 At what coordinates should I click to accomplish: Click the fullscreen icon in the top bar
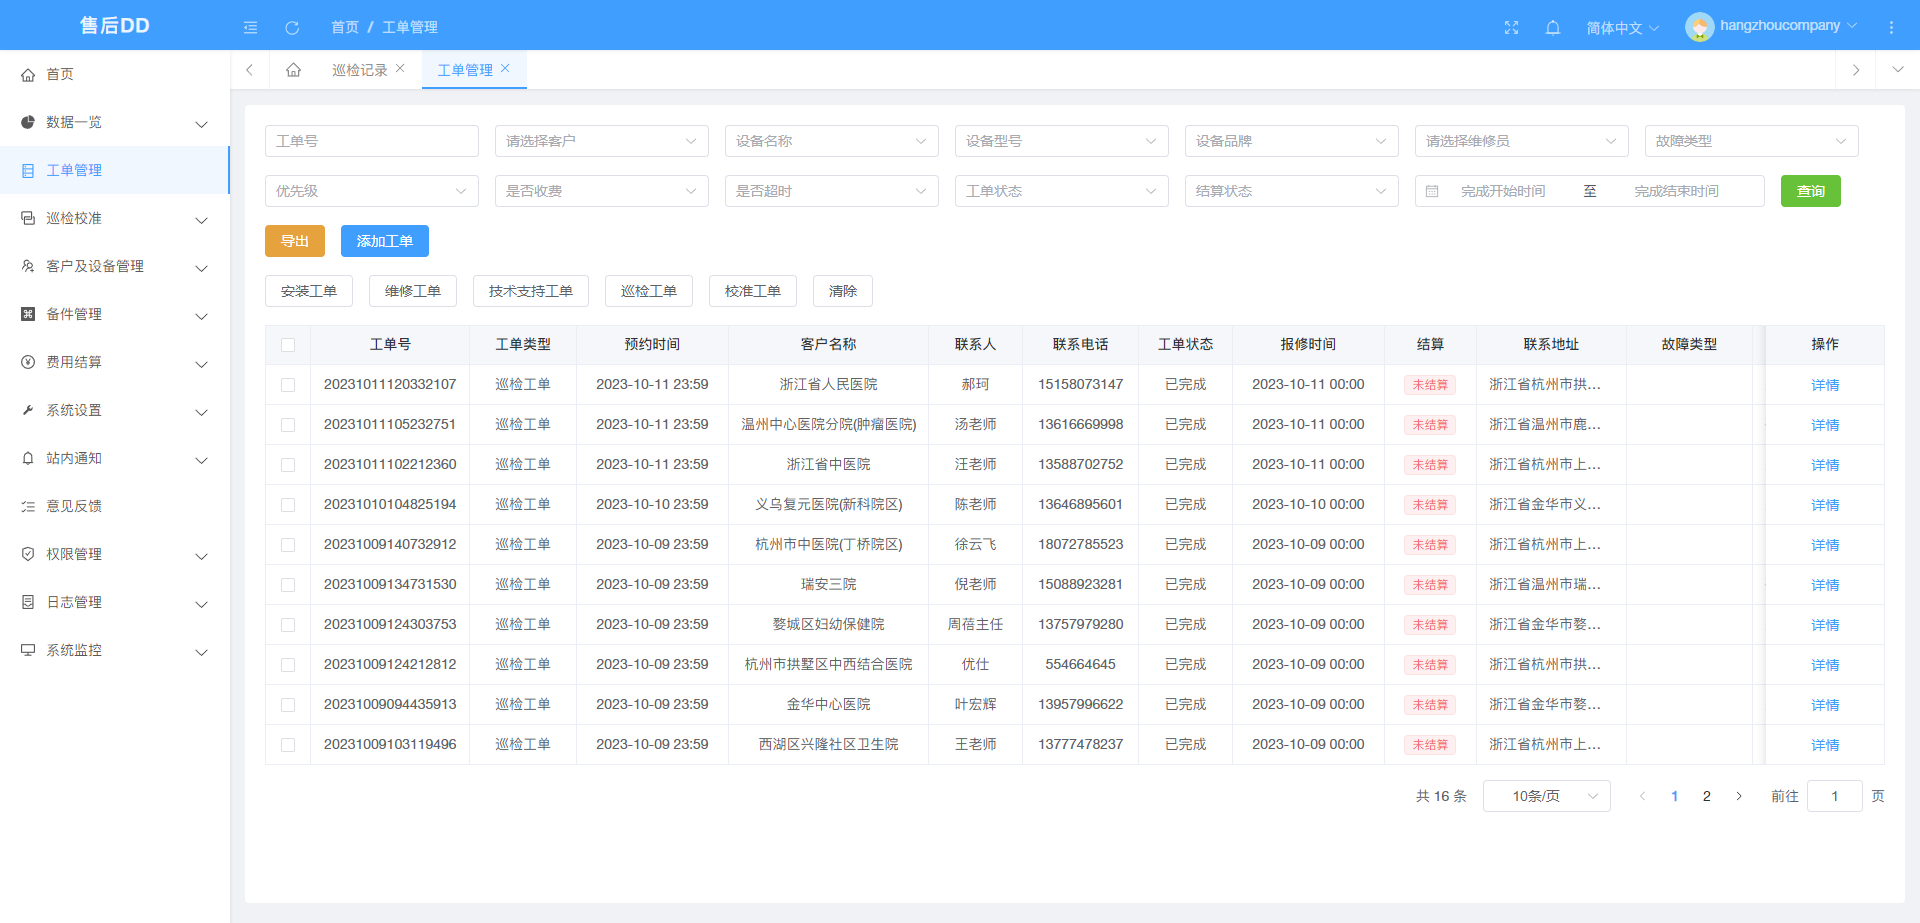point(1511,27)
